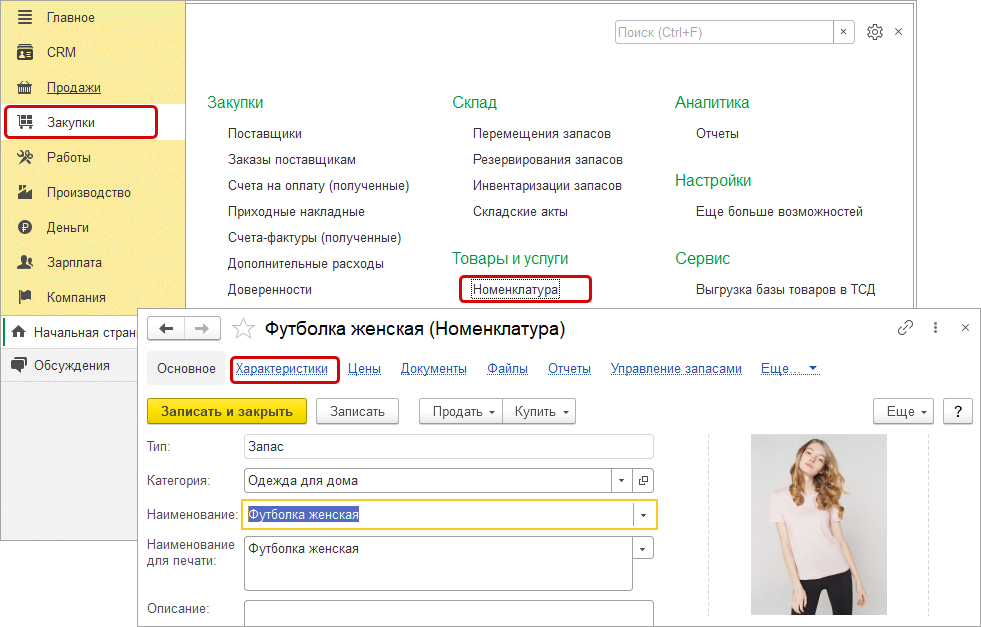Open Резервирования запасов link
Image resolution: width=981 pixels, height=627 pixels.
pyautogui.click(x=547, y=160)
